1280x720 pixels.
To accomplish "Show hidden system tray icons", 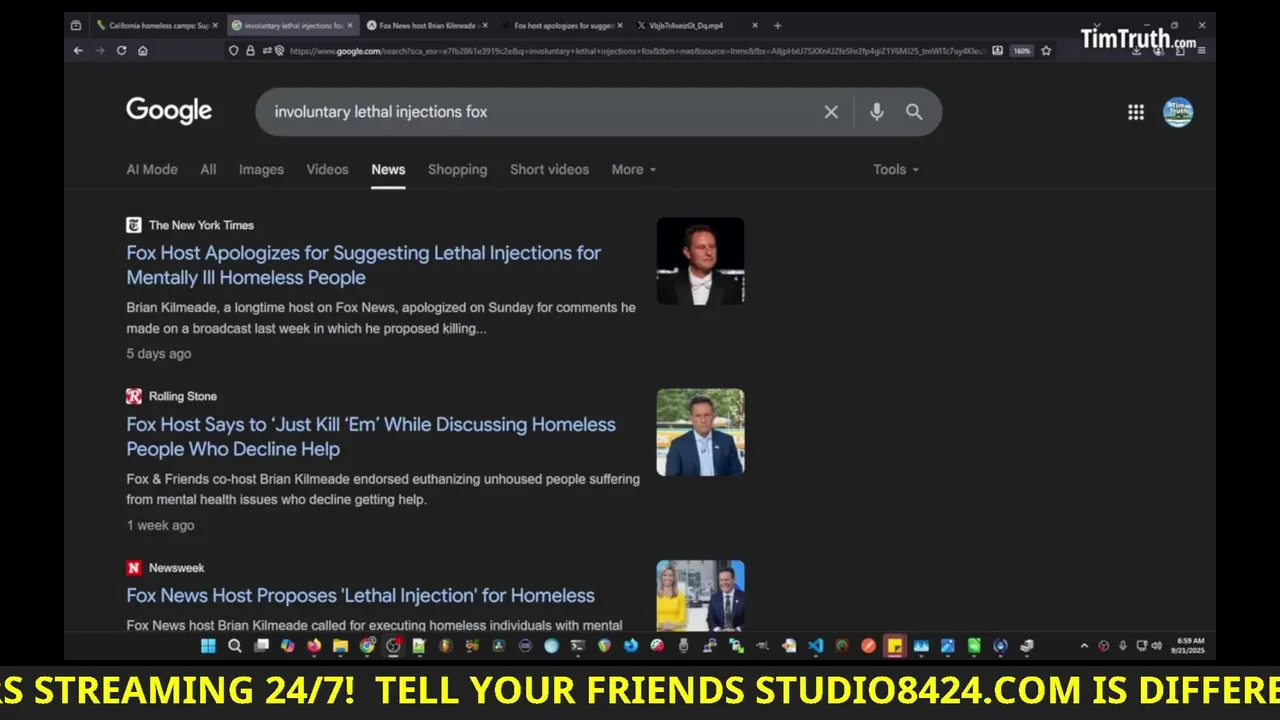I will 1084,646.
